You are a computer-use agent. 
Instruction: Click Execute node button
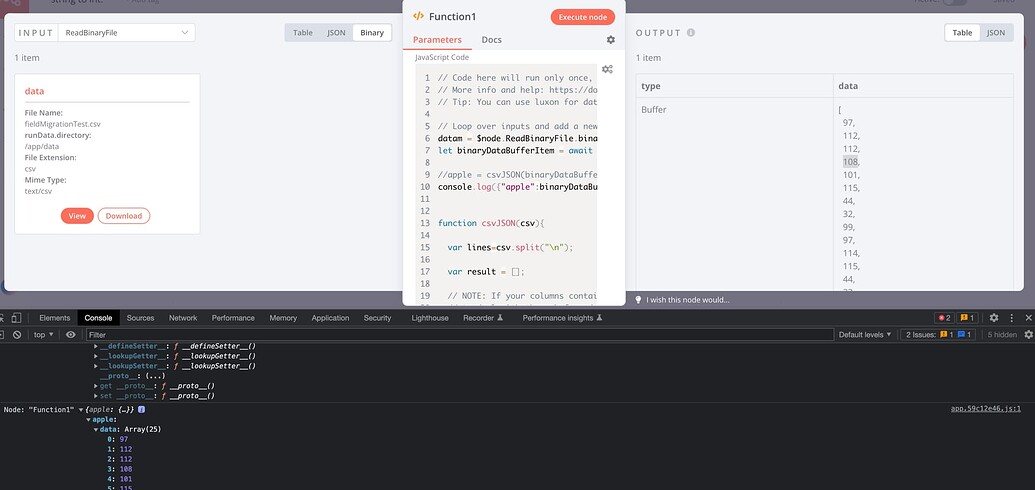click(x=583, y=17)
